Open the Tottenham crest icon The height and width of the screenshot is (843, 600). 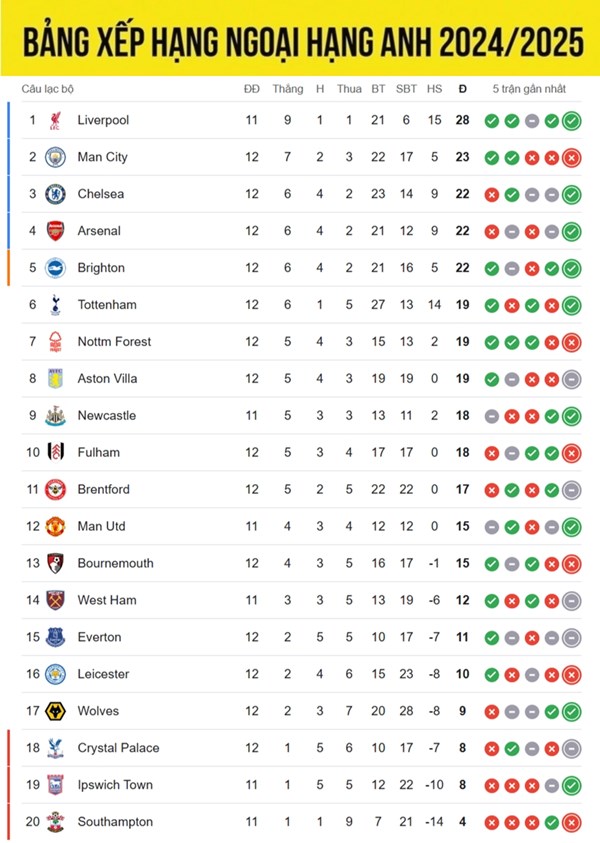click(x=55, y=305)
